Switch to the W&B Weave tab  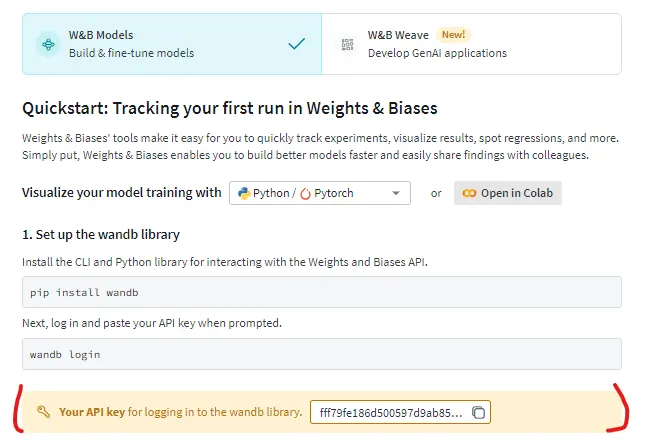coord(470,44)
